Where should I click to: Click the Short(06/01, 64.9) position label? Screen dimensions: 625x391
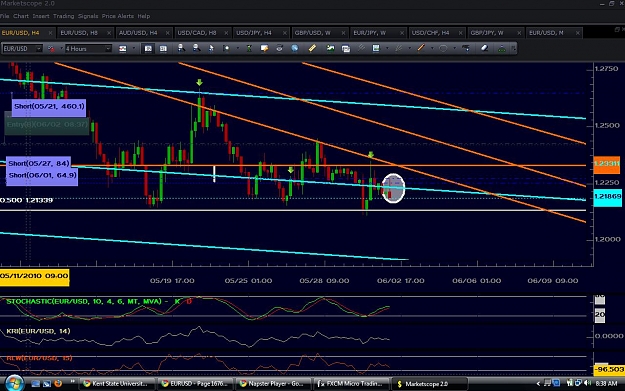tap(42, 175)
